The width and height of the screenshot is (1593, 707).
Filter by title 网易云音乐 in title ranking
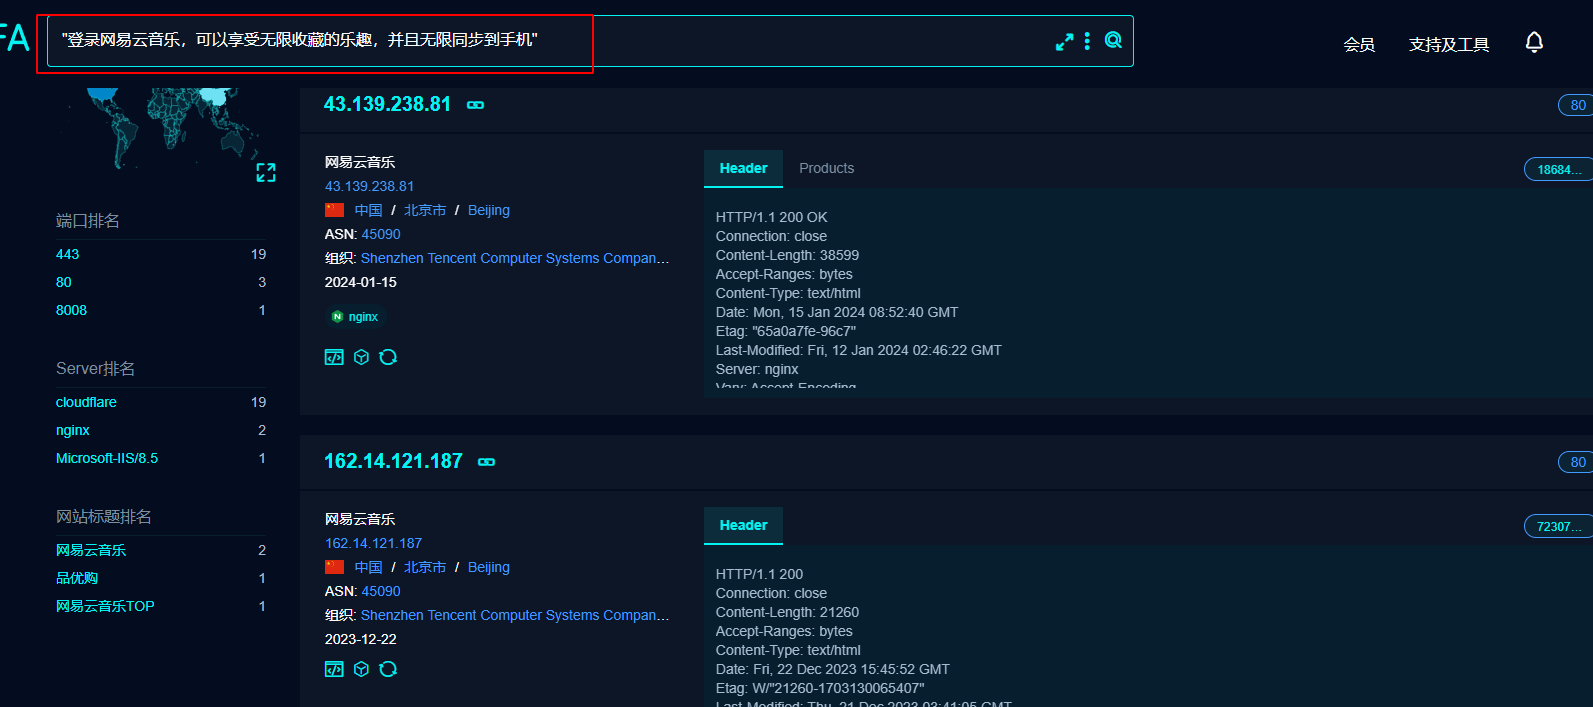tap(91, 550)
